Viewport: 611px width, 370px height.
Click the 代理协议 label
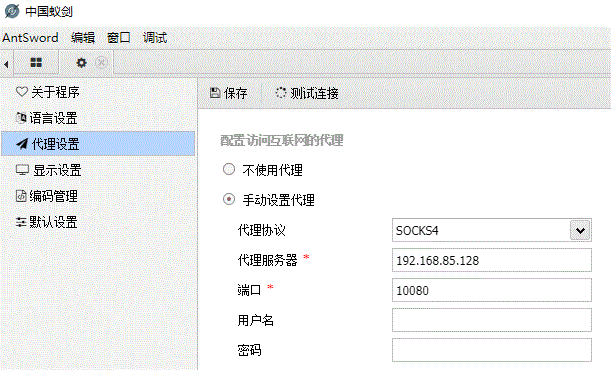point(261,230)
